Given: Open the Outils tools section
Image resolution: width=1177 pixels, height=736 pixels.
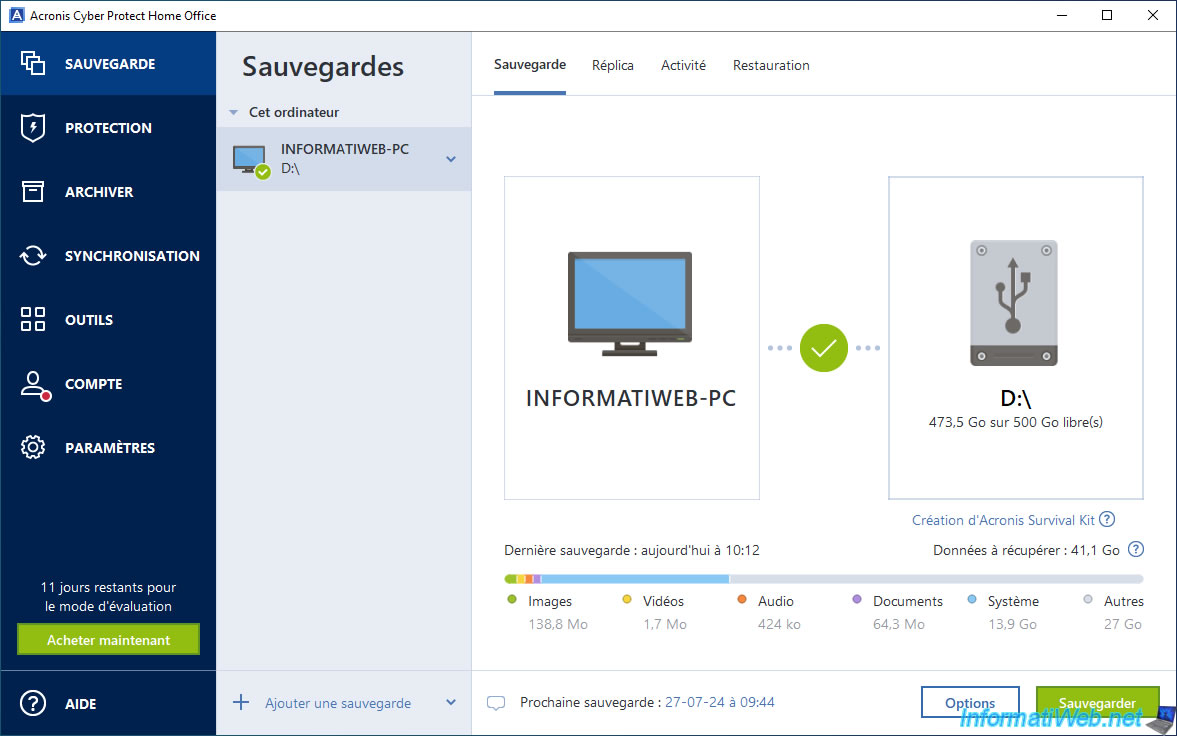Looking at the screenshot, I should pos(88,320).
